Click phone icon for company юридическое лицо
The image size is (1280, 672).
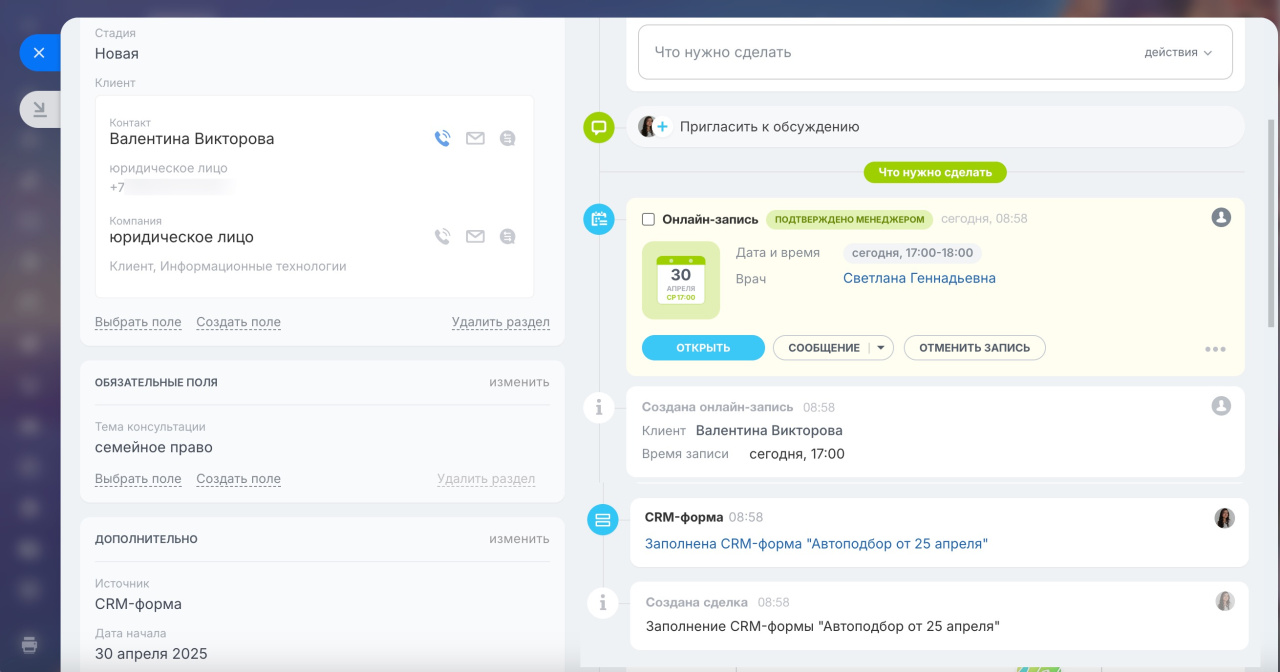tap(442, 237)
